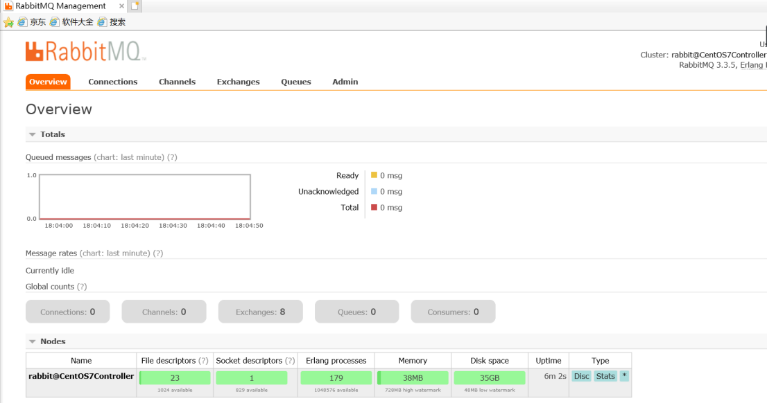This screenshot has height=404, width=767.
Task: Click the blue Unacknowledged legend swatch
Action: [374, 191]
